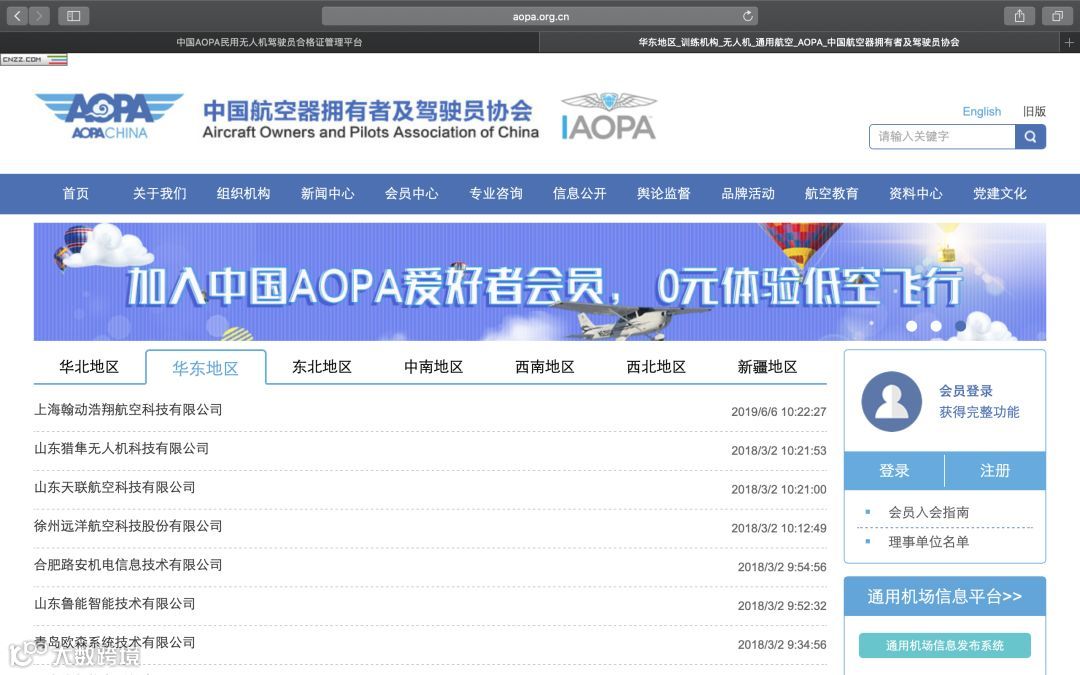This screenshot has height=675, width=1080.
Task: Select the 中南地区 region tab
Action: pos(434,367)
